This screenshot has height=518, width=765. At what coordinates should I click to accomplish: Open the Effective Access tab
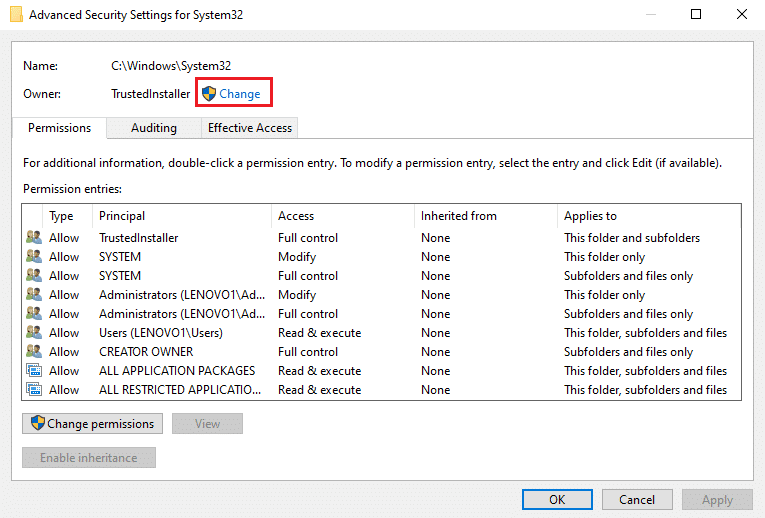coord(250,128)
